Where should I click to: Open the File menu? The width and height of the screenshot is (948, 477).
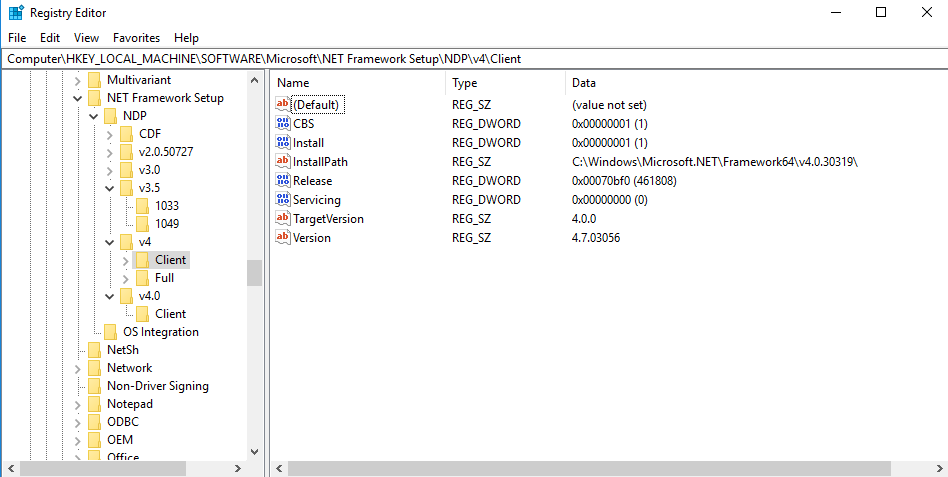[x=17, y=37]
